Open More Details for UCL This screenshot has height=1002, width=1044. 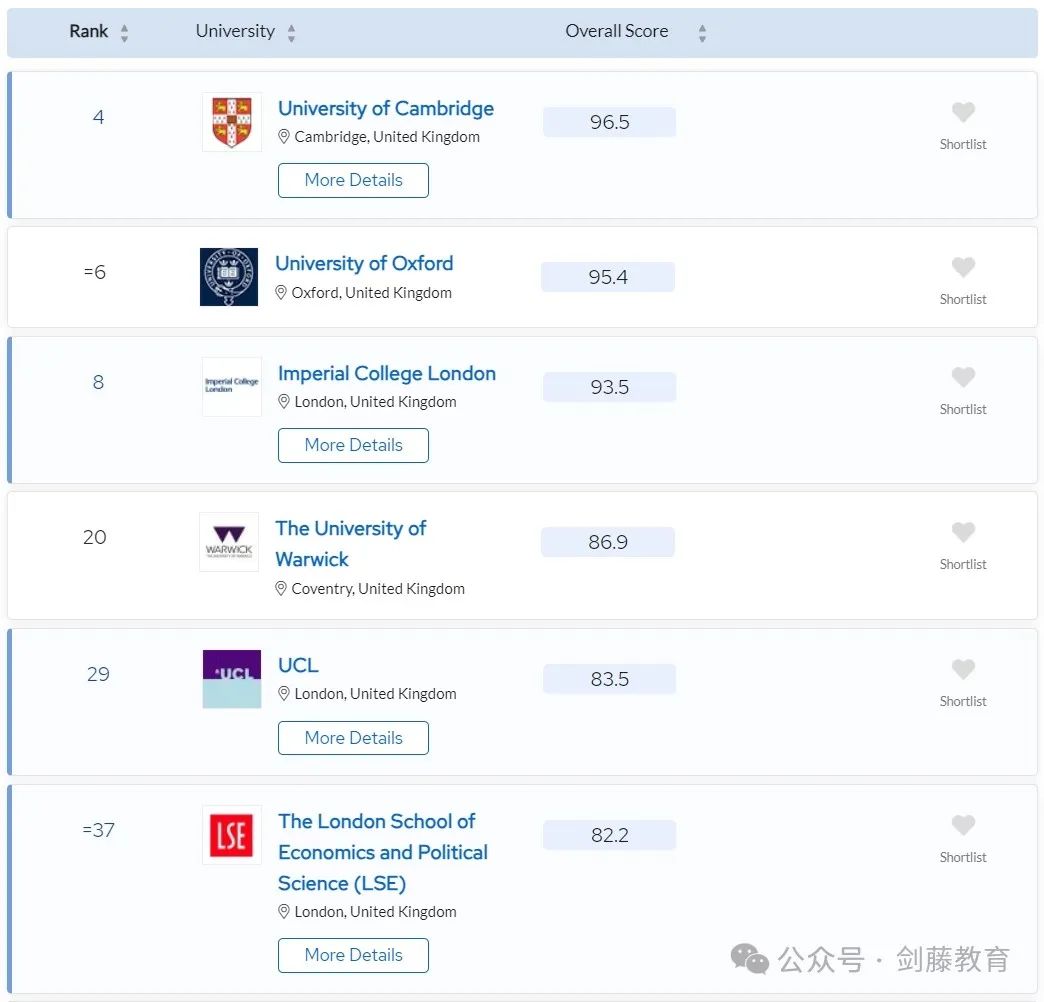354,738
